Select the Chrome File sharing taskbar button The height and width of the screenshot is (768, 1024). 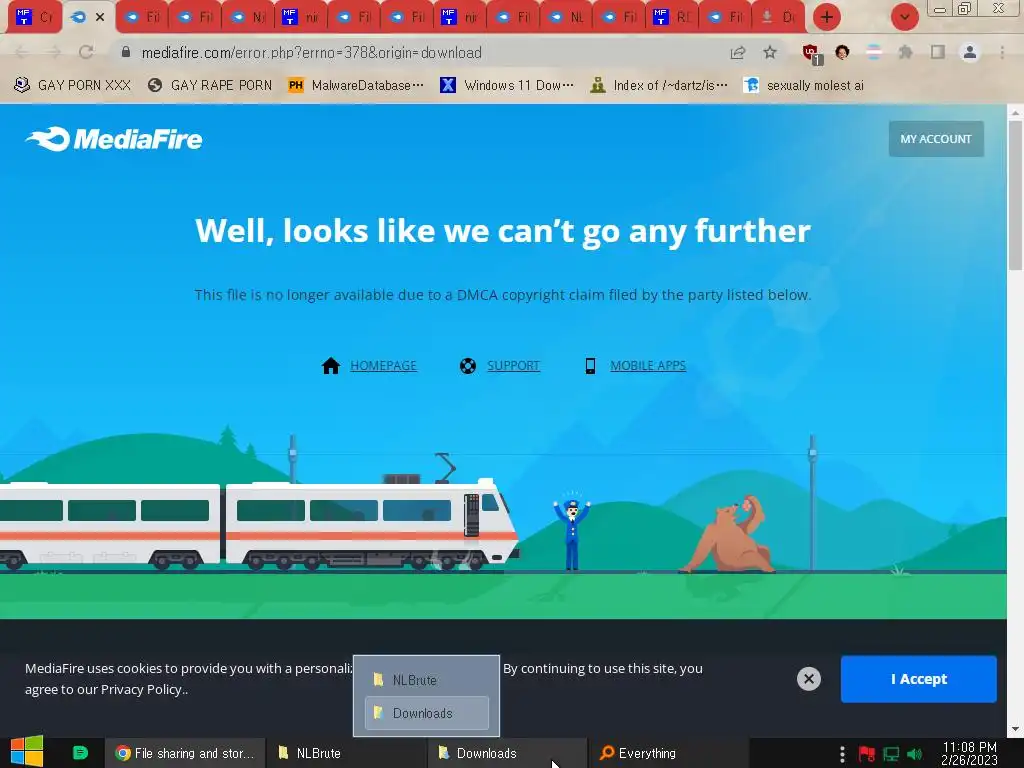click(185, 753)
